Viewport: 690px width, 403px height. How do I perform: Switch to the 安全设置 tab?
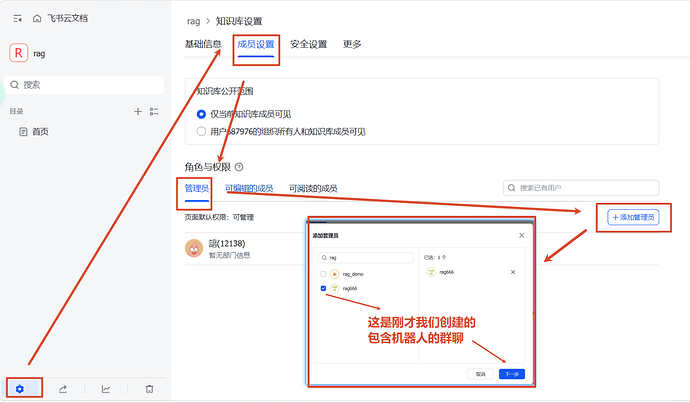click(308, 44)
